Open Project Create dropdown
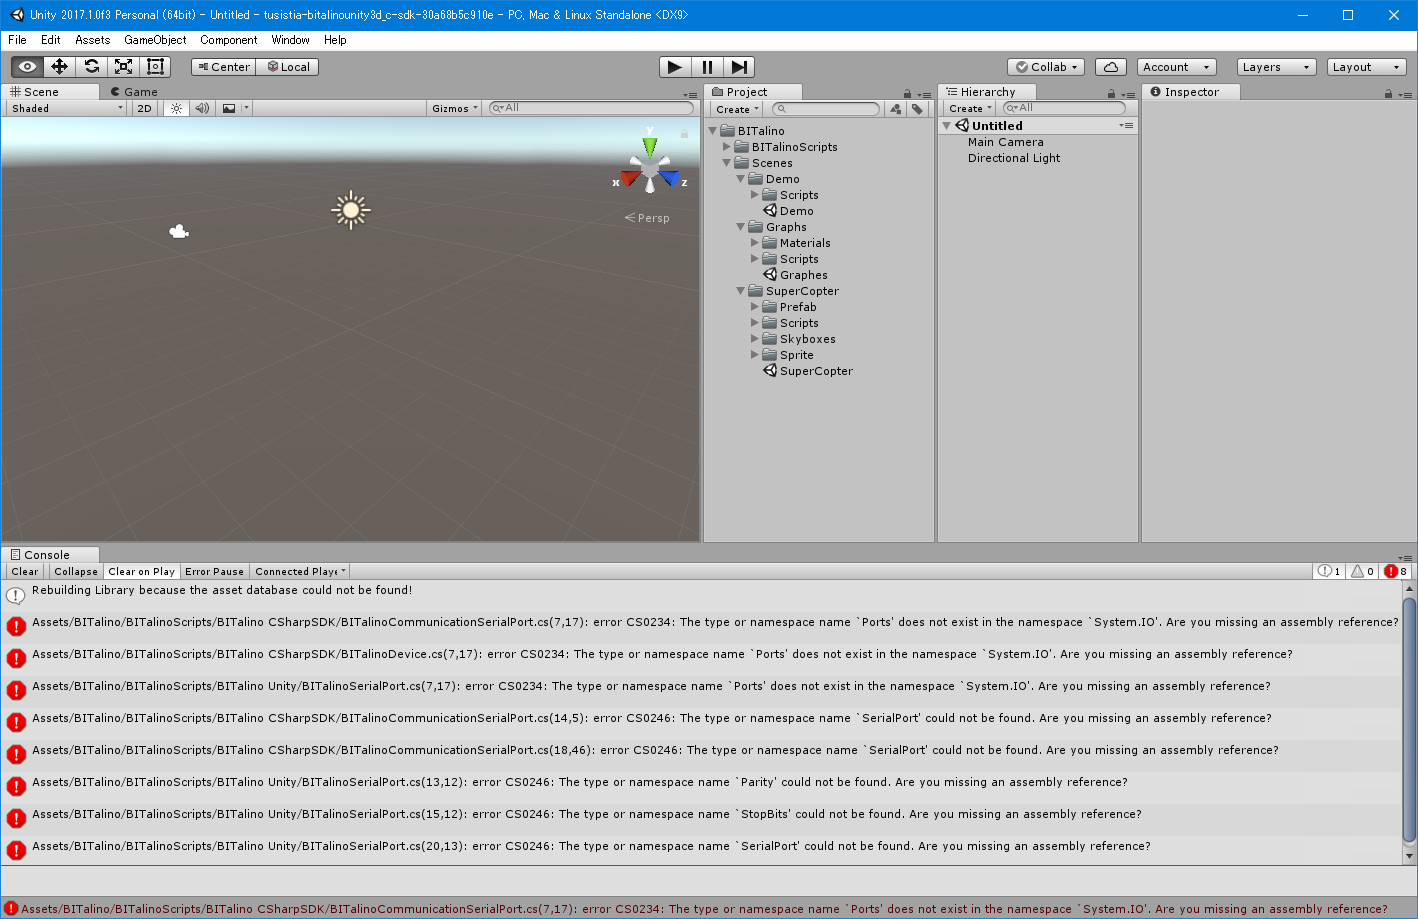This screenshot has width=1418, height=919. (x=737, y=109)
